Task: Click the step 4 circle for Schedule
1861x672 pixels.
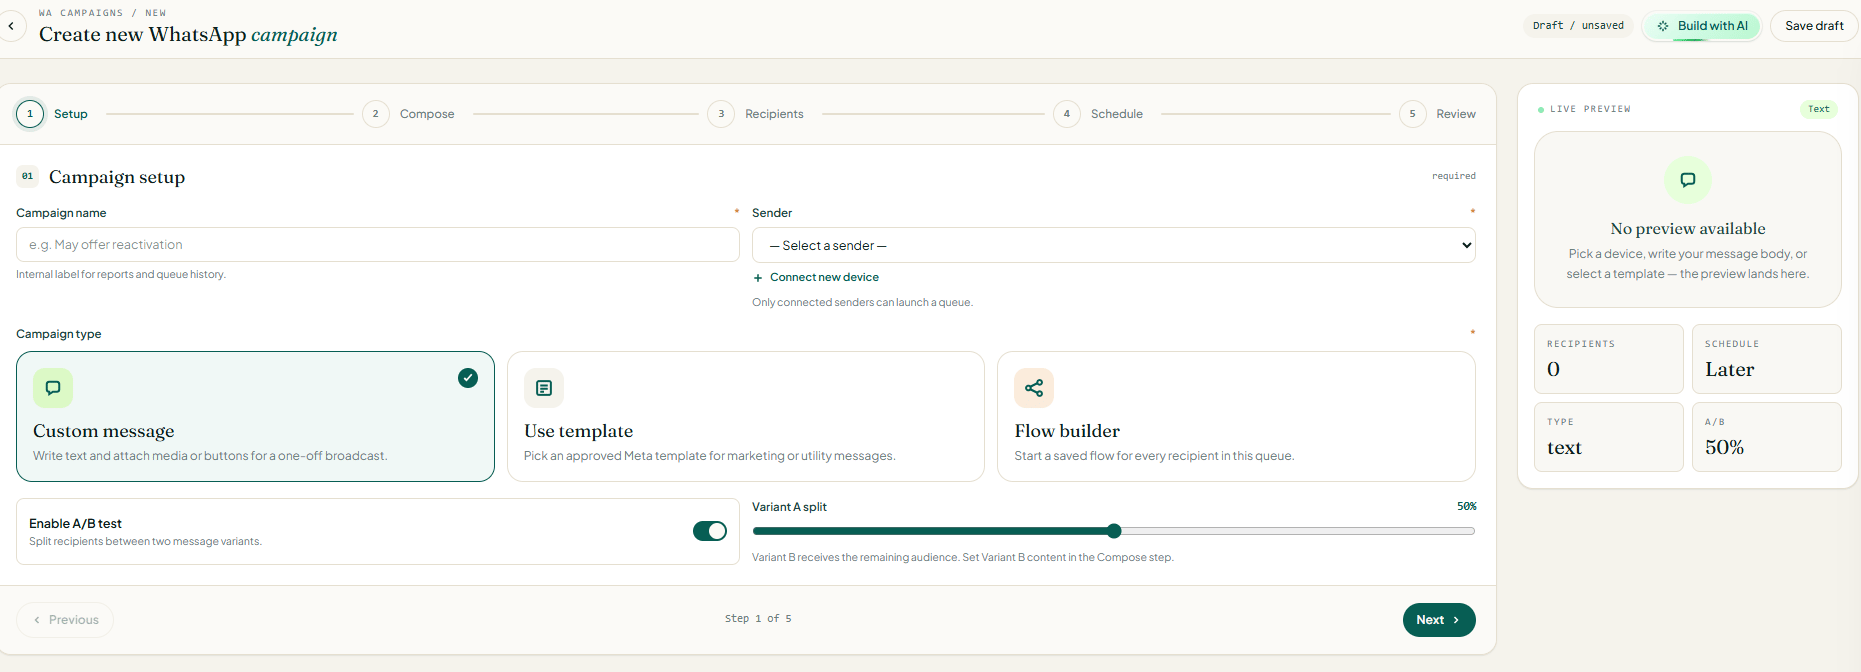Action: (1067, 114)
